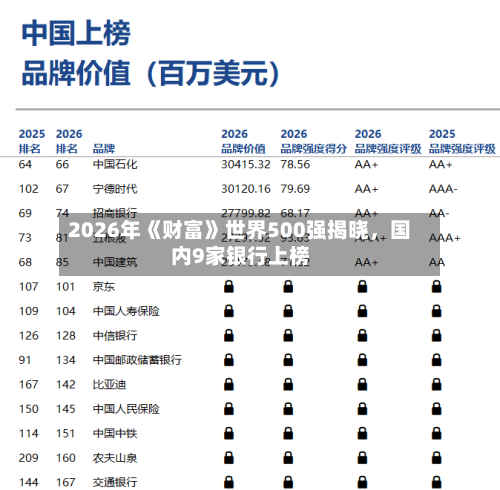Click the 2026 品牌强度得分 column header
Viewport: 500px width, 490px height.
tap(314, 141)
